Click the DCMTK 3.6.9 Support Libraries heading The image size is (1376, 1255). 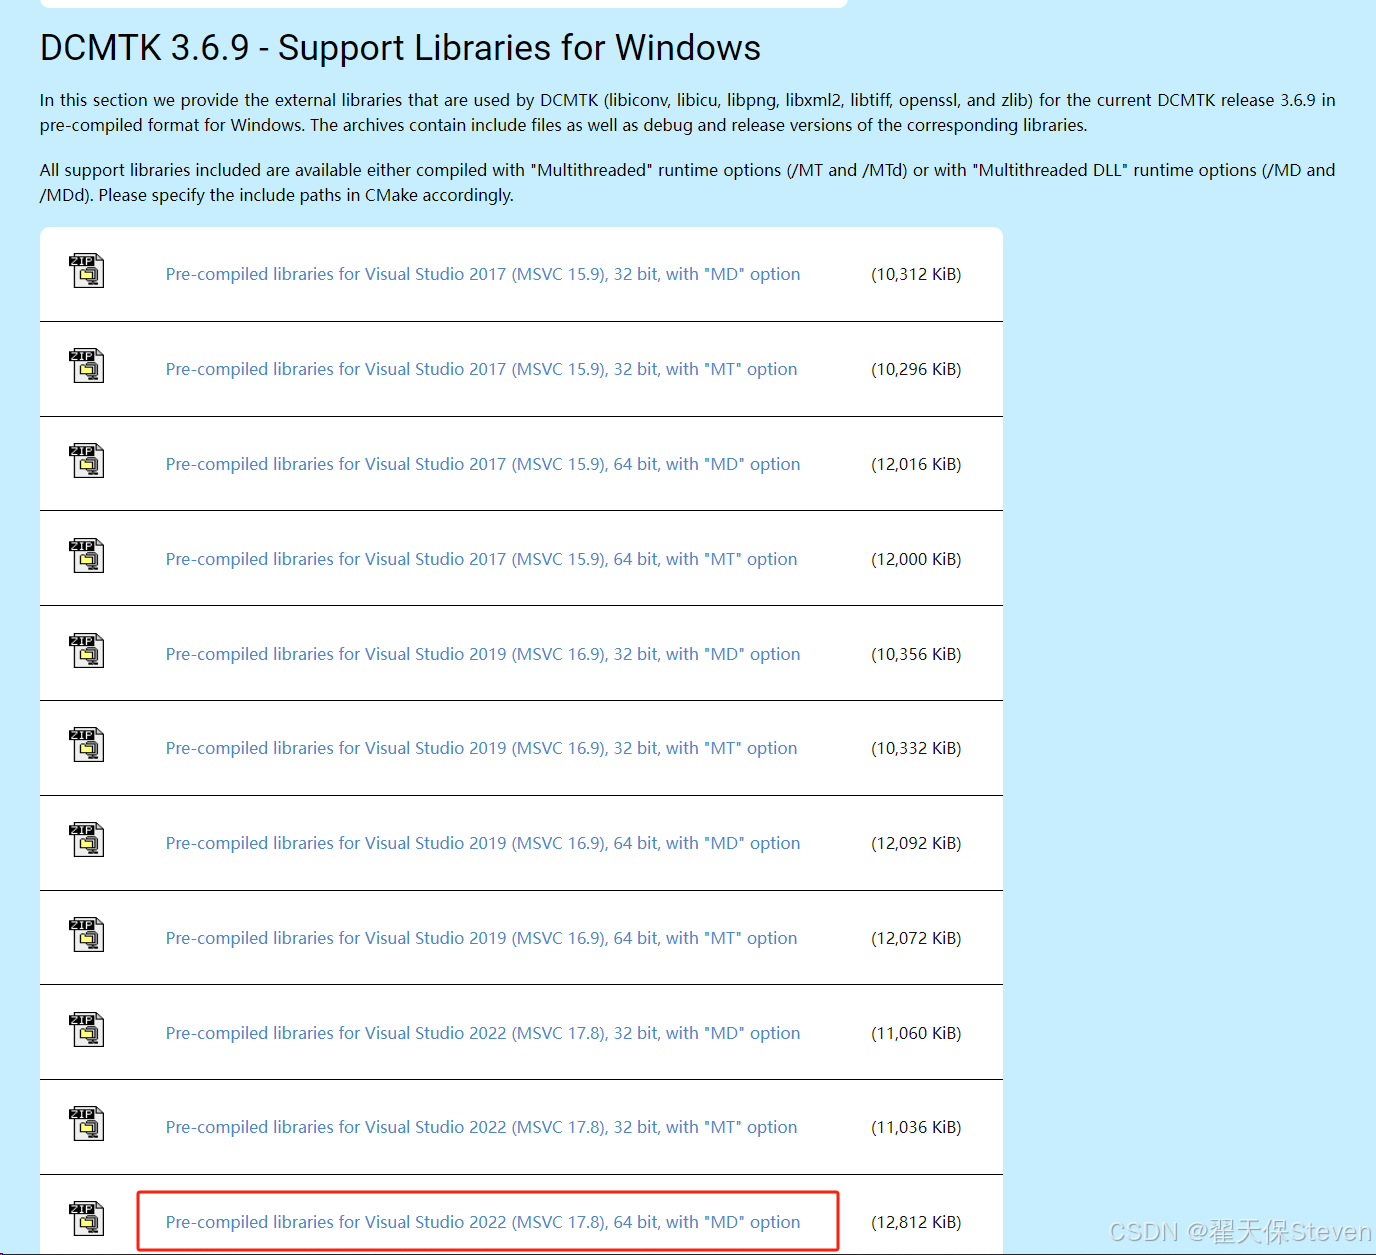coord(400,48)
